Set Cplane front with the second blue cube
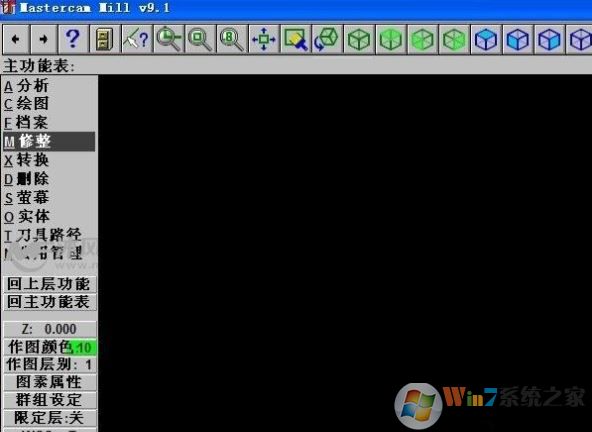This screenshot has height=432, width=592. pyautogui.click(x=517, y=39)
